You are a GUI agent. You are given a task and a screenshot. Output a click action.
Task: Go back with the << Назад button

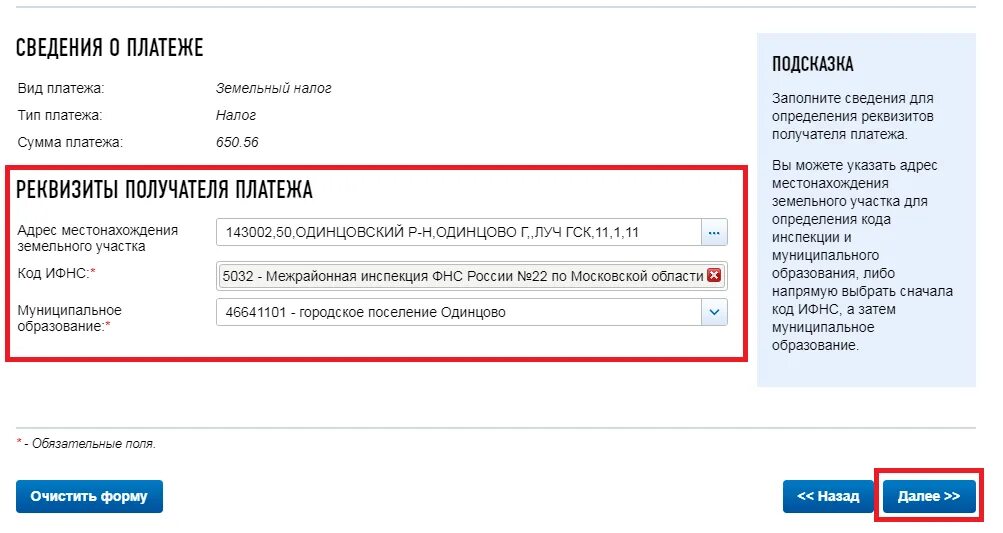pyautogui.click(x=828, y=497)
